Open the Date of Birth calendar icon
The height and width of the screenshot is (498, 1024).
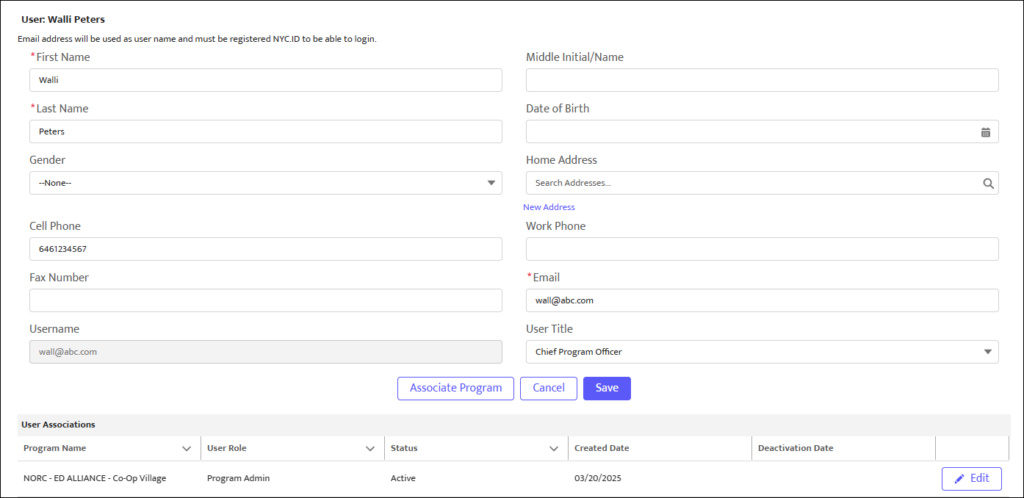(x=985, y=132)
